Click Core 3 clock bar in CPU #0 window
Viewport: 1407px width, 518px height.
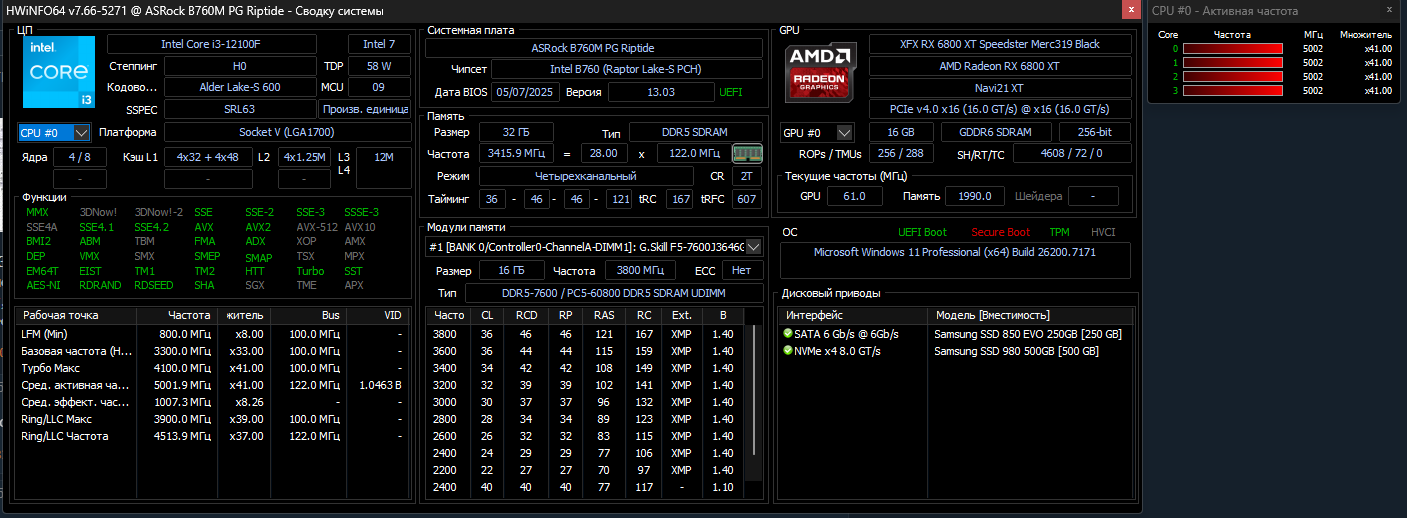(1235, 91)
